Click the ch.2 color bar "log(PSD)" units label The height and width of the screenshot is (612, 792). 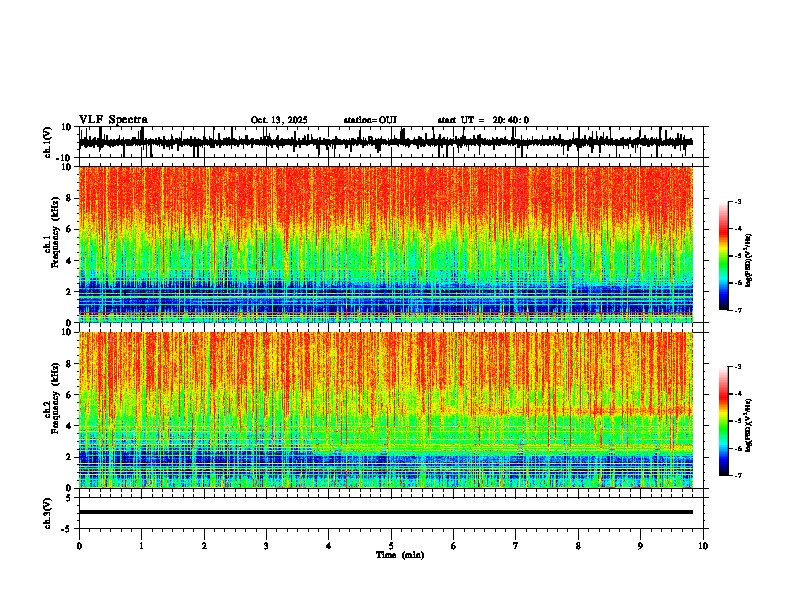point(748,426)
